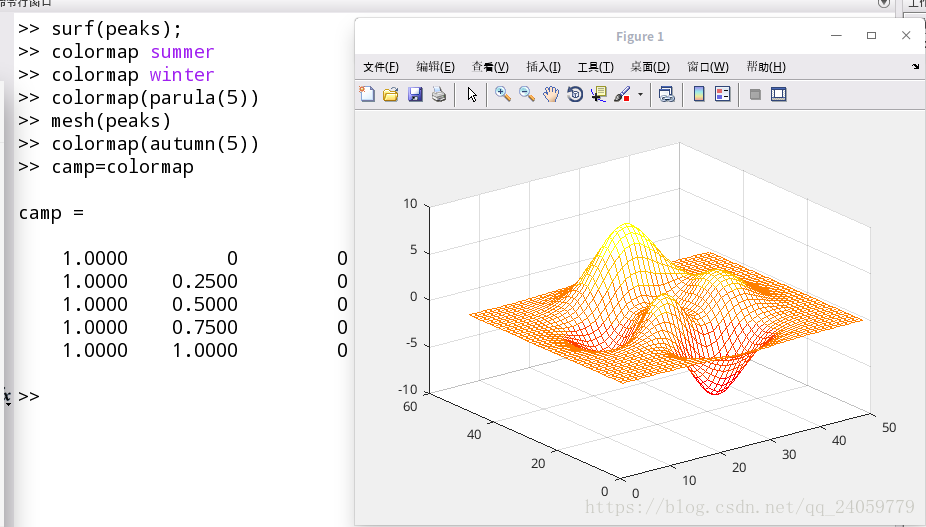The height and width of the screenshot is (527, 926).
Task: Activate the Zoom In magnifier tool
Action: (503, 95)
